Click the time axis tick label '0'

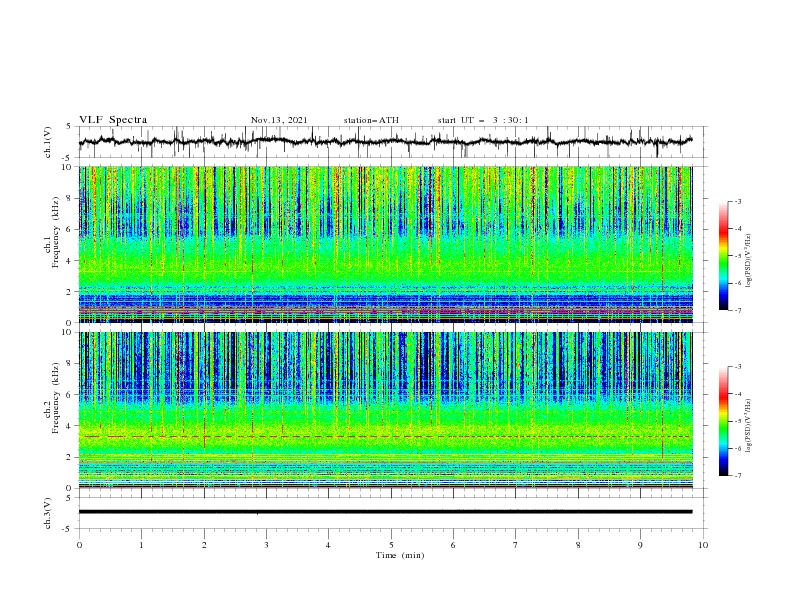pos(79,545)
